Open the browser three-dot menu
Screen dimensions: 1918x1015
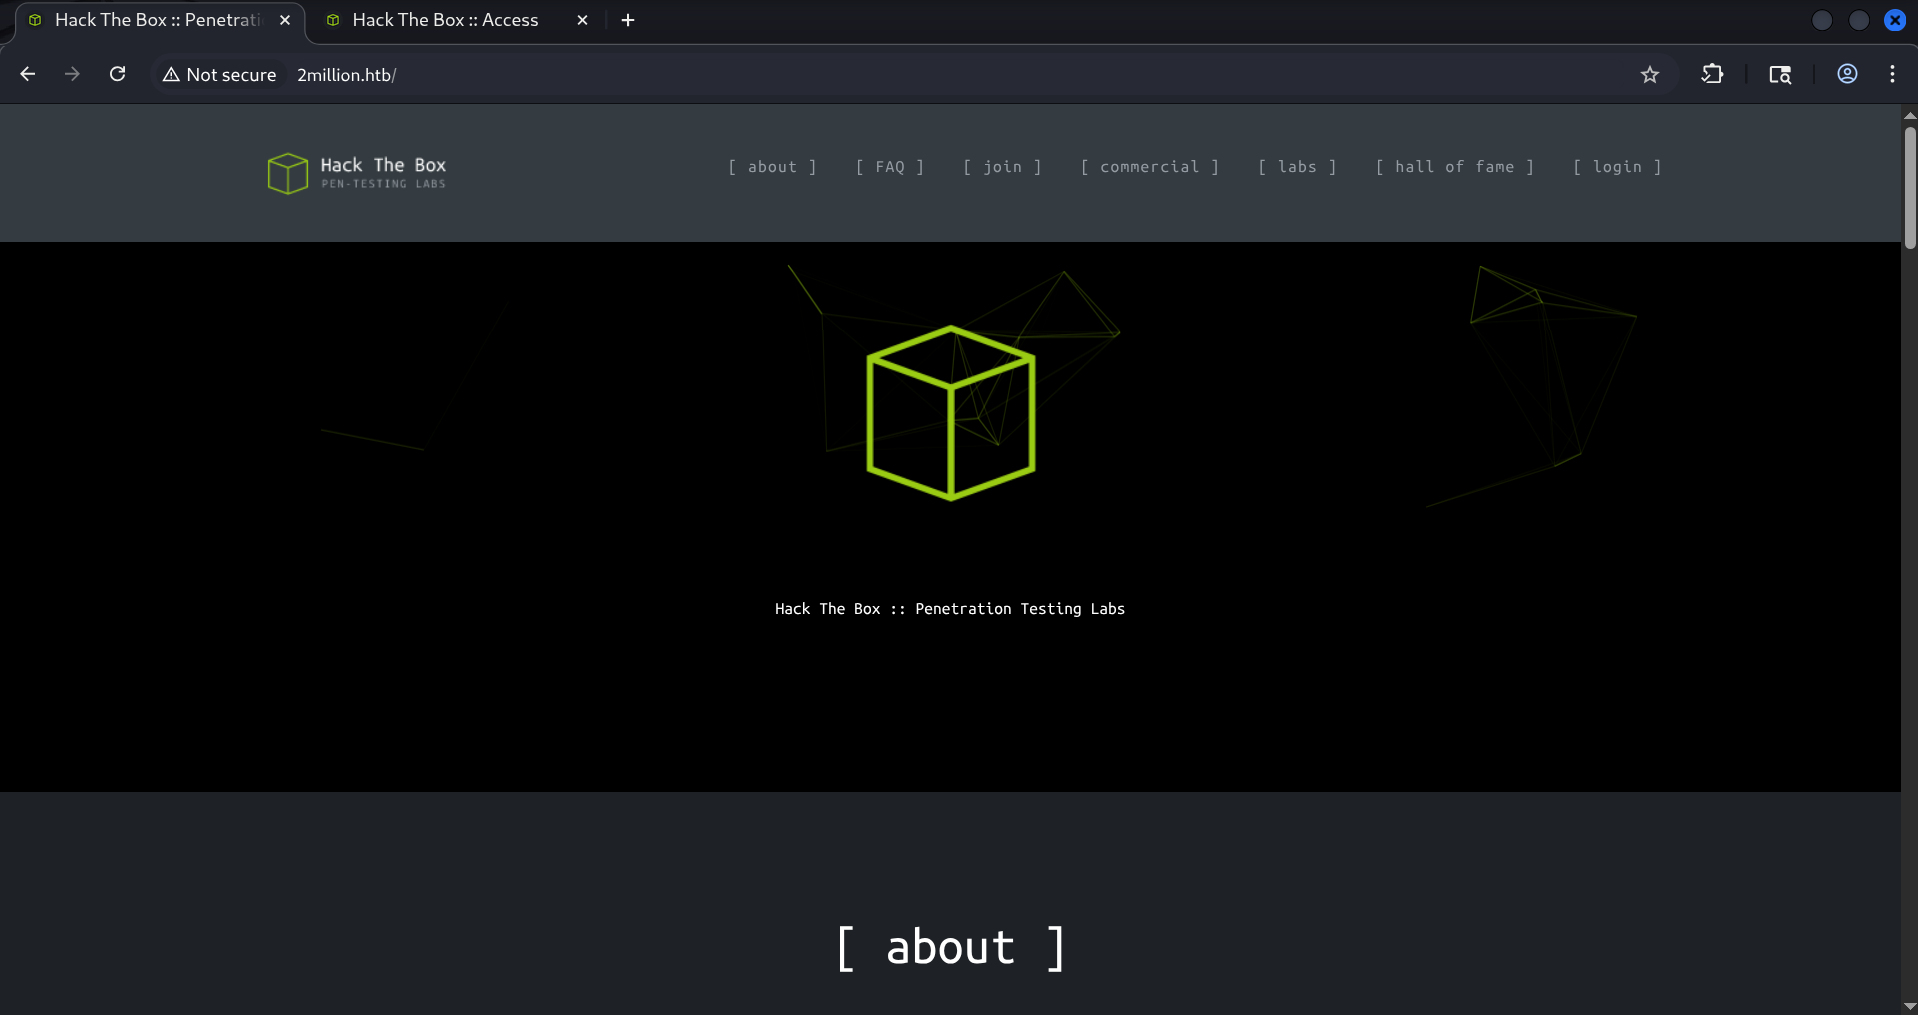tap(1892, 74)
